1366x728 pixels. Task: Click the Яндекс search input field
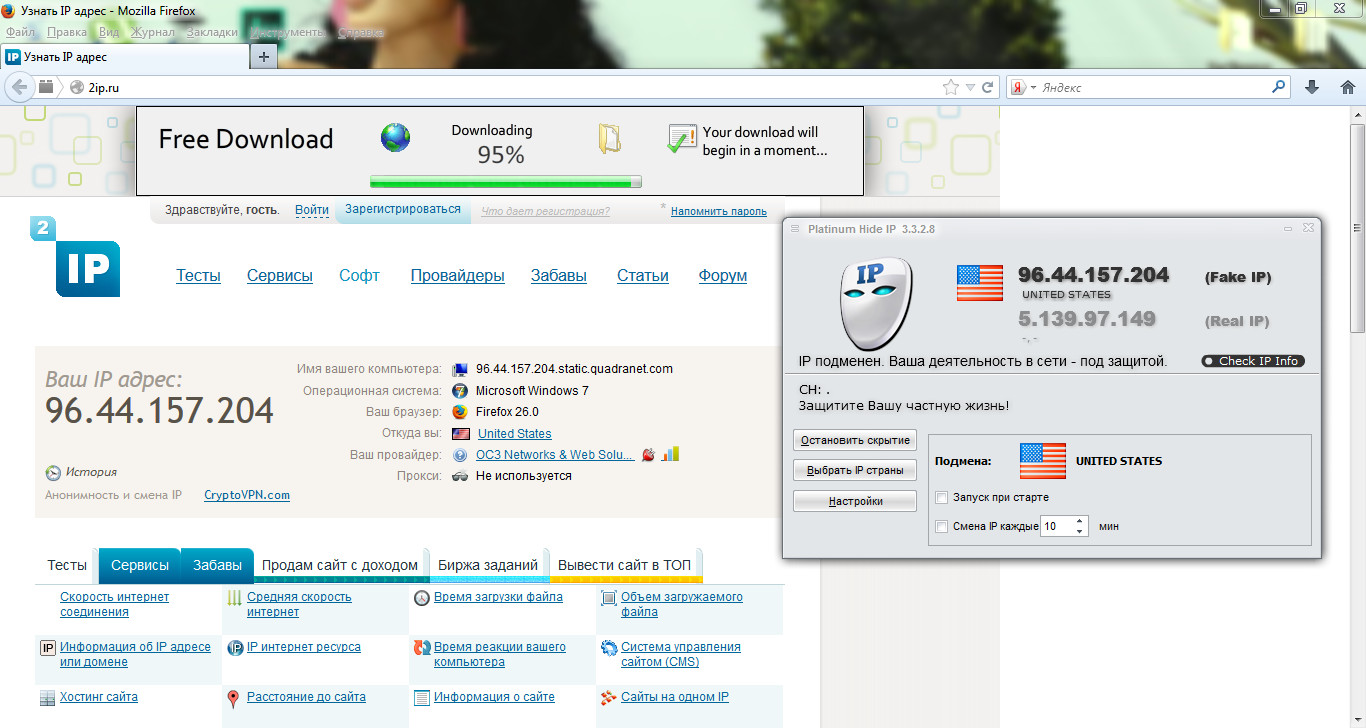click(1155, 88)
